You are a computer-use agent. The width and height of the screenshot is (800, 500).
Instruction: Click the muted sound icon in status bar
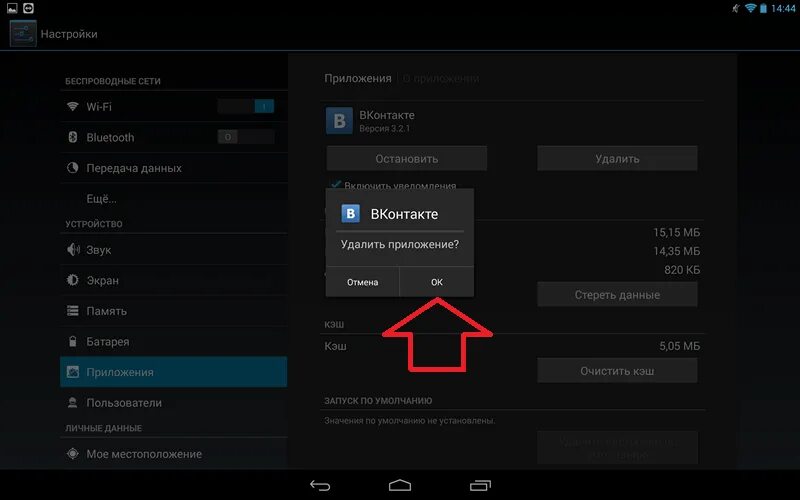coord(736,8)
